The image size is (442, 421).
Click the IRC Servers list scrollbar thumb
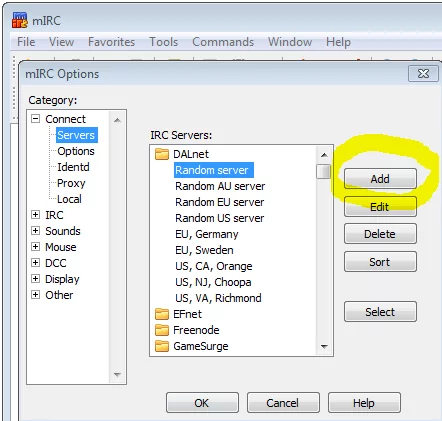(323, 172)
